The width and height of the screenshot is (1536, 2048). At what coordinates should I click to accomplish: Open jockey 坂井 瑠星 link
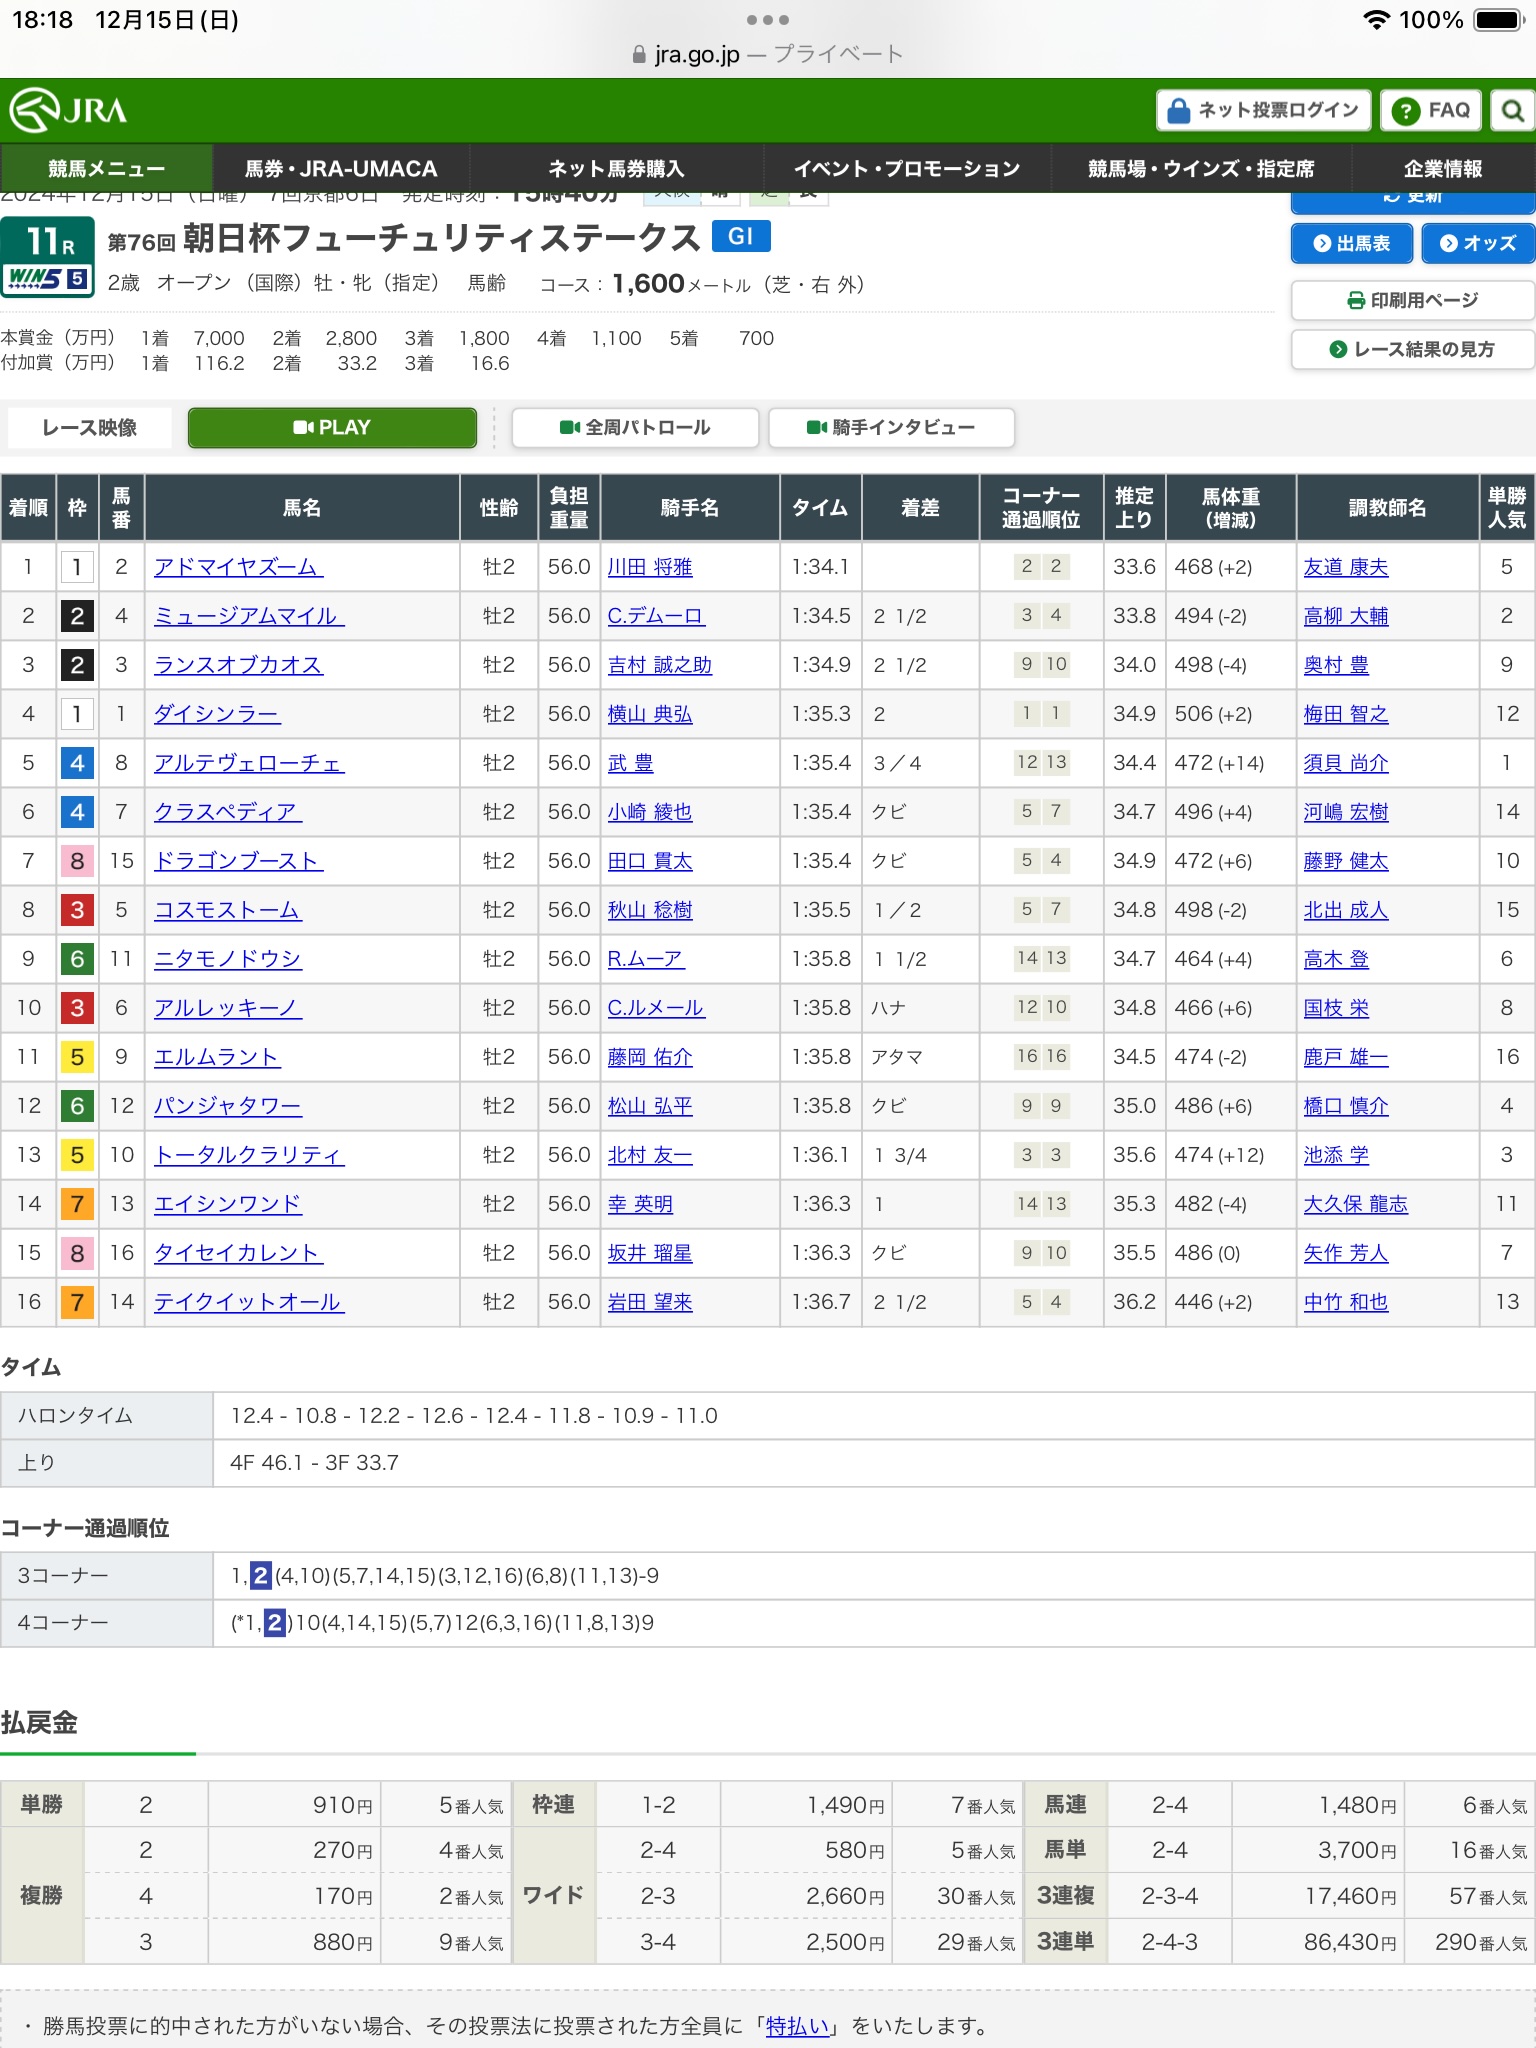[x=650, y=1253]
